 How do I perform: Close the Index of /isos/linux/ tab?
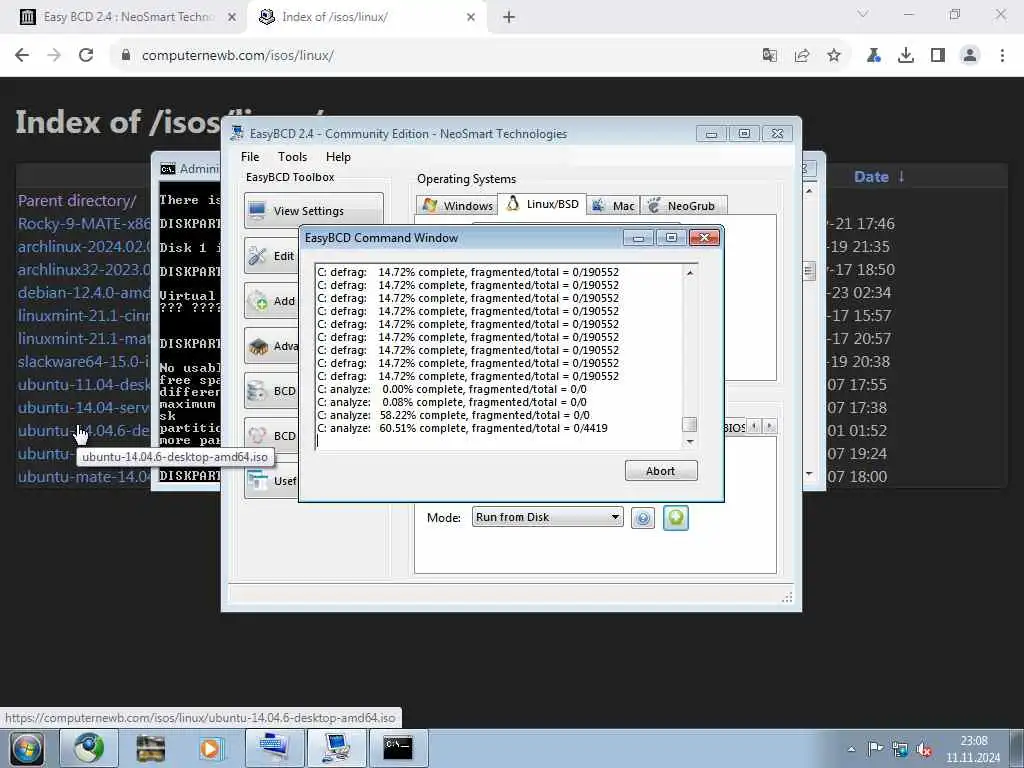click(471, 18)
